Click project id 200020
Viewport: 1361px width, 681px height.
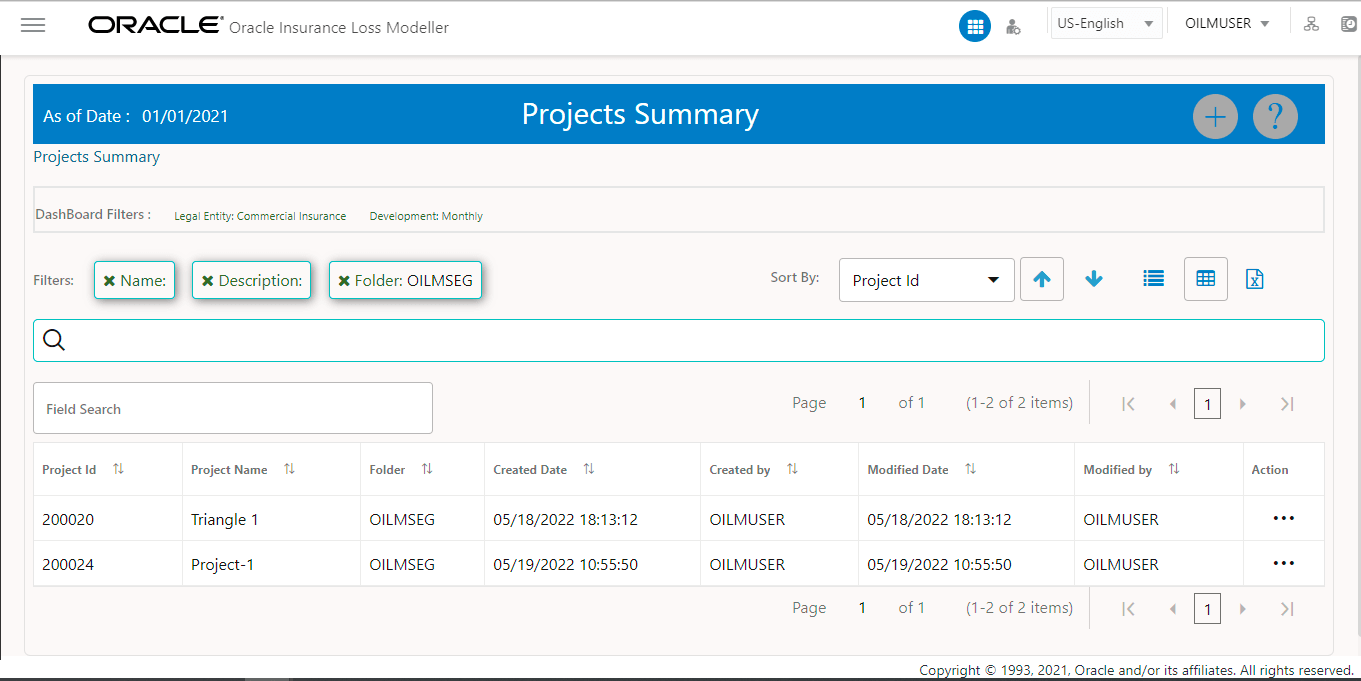coord(68,520)
